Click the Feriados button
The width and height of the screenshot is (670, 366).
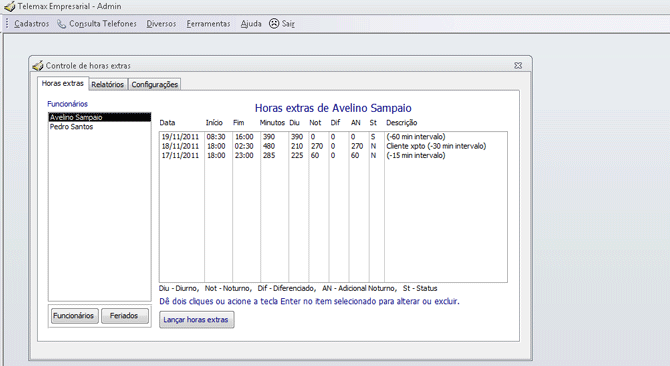click(124, 316)
